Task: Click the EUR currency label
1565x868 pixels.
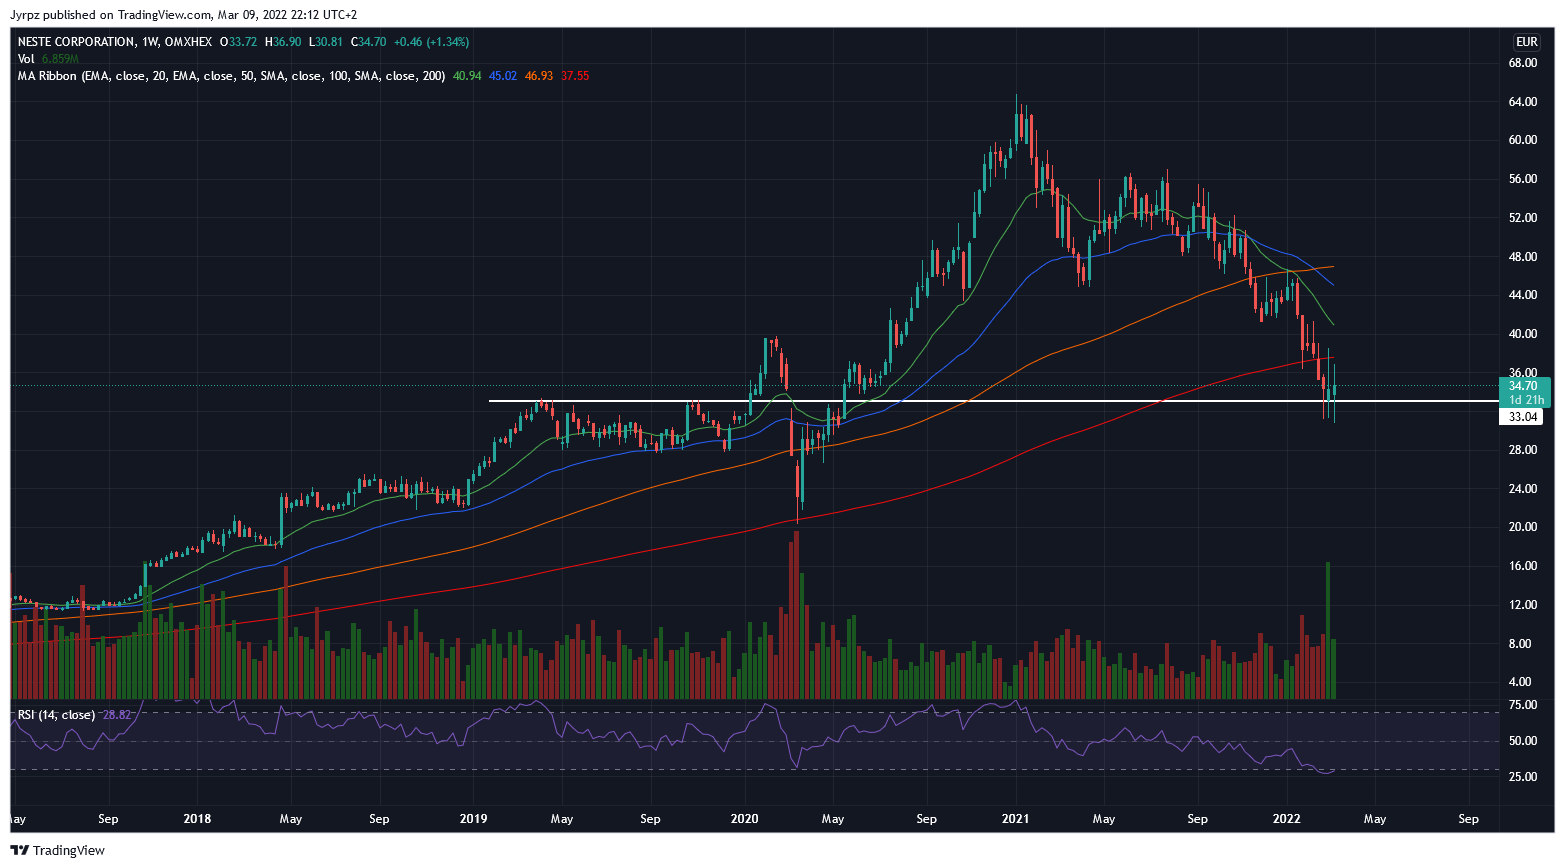Action: [1526, 42]
